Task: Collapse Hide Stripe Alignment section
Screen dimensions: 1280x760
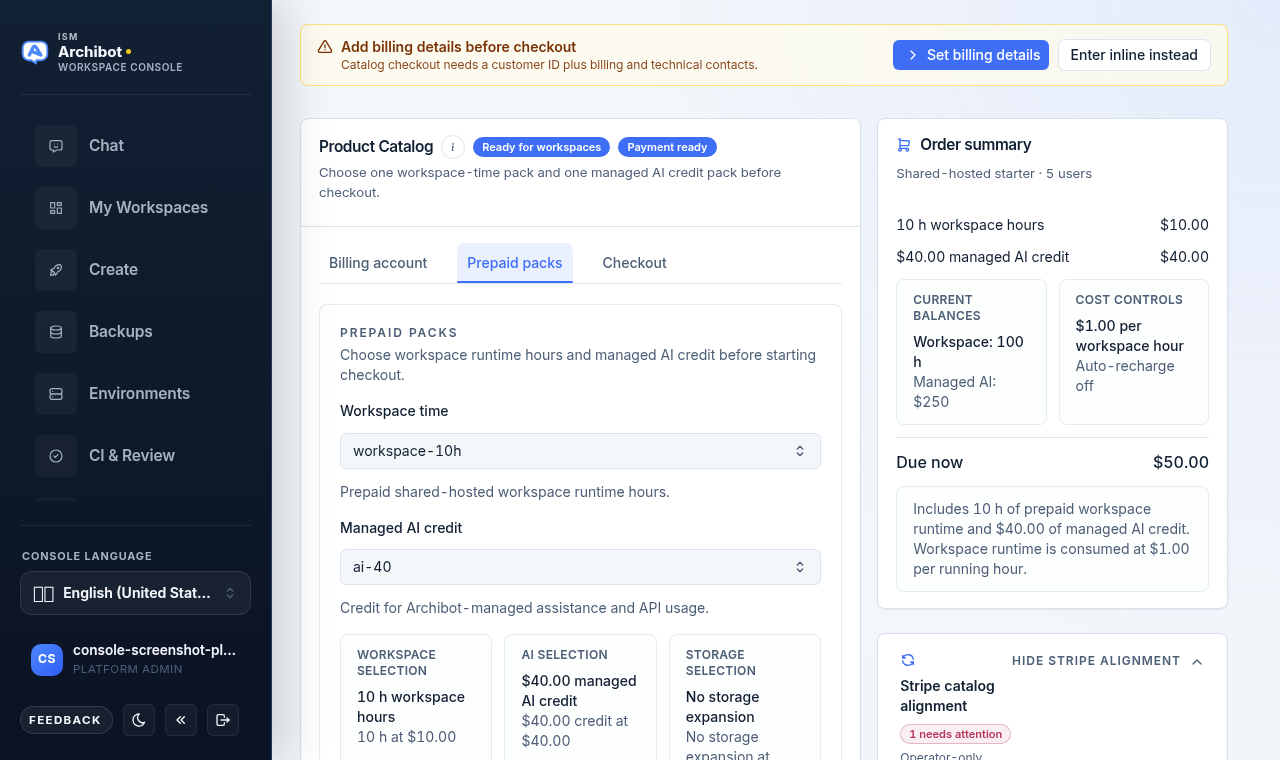Action: pos(1107,661)
